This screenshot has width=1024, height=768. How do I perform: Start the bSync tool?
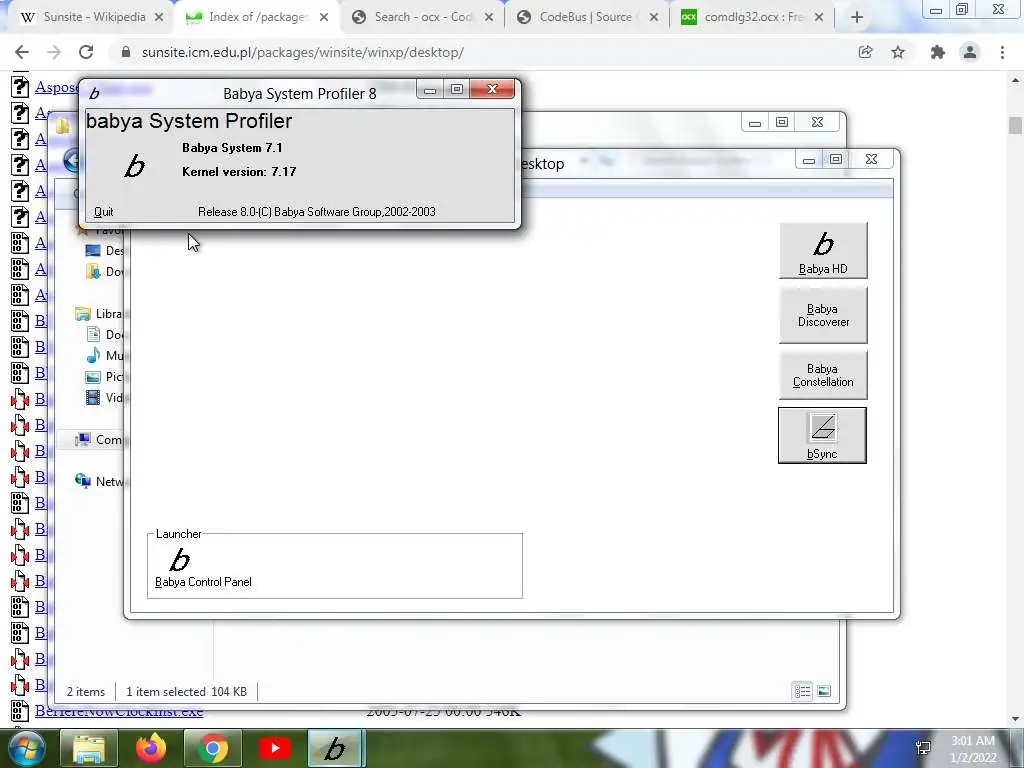coord(822,436)
